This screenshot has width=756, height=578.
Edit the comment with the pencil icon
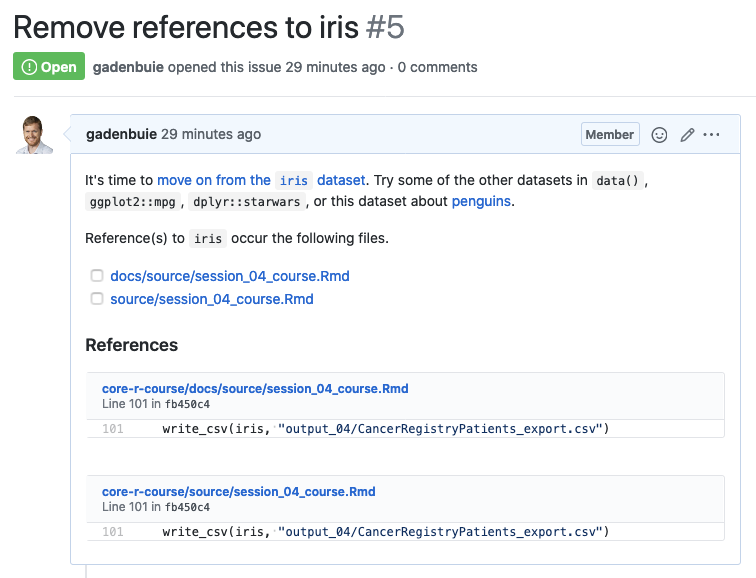pos(687,135)
